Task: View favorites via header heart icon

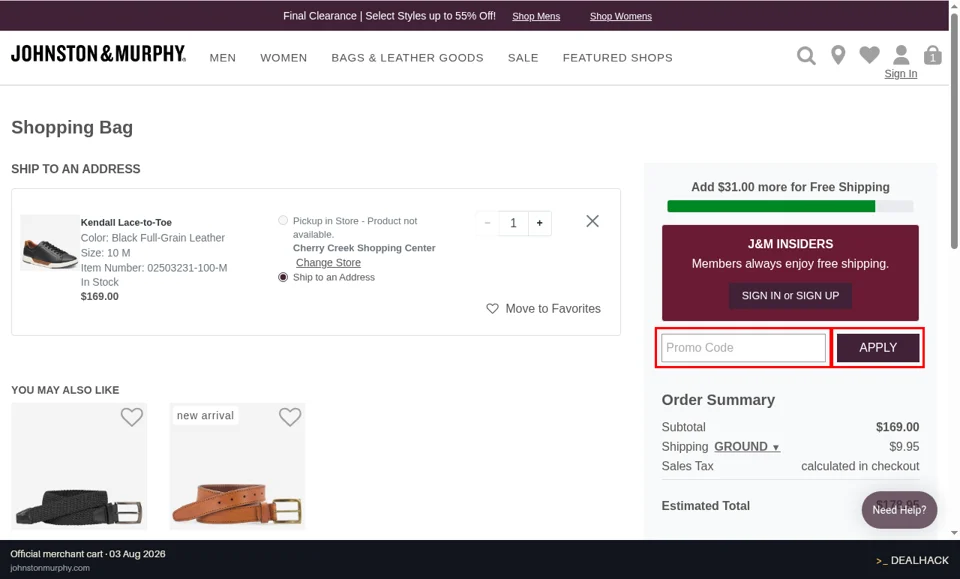Action: (x=869, y=55)
